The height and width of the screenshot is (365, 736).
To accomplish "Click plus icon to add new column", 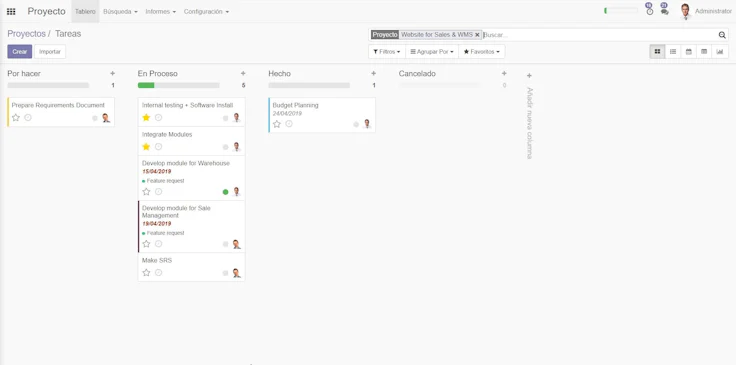I will (x=529, y=76).
